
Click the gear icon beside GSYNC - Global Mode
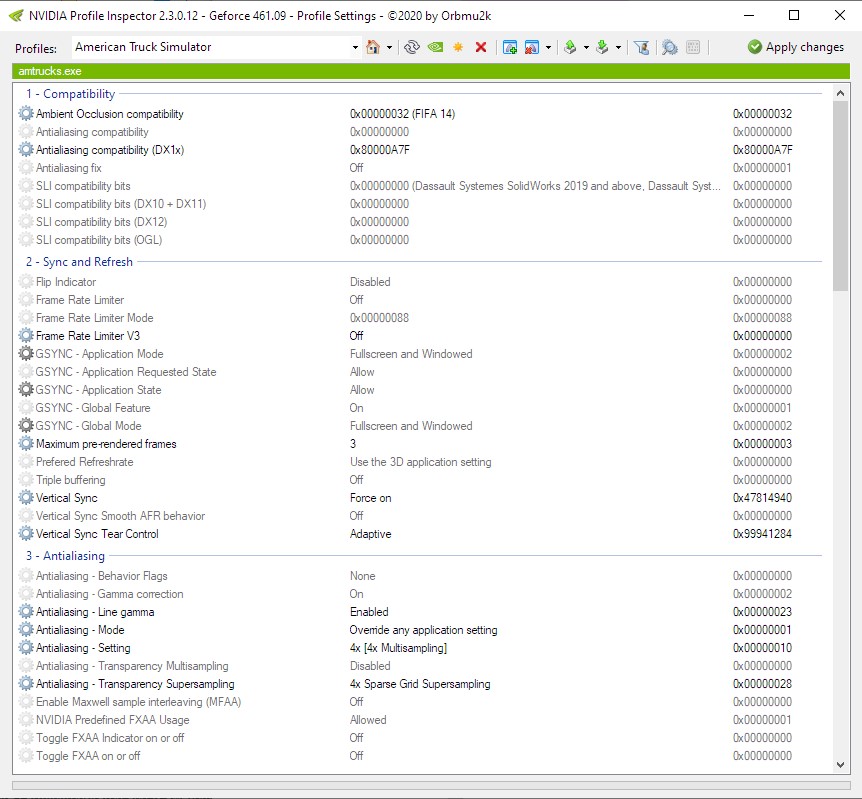coord(26,426)
